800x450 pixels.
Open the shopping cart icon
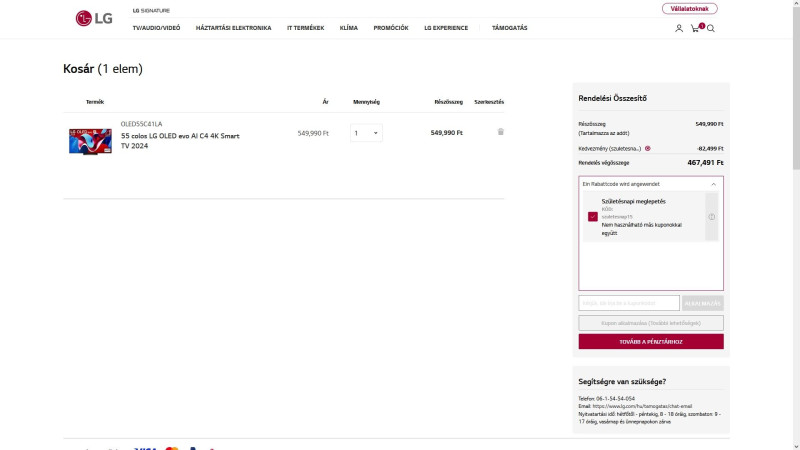pos(695,29)
